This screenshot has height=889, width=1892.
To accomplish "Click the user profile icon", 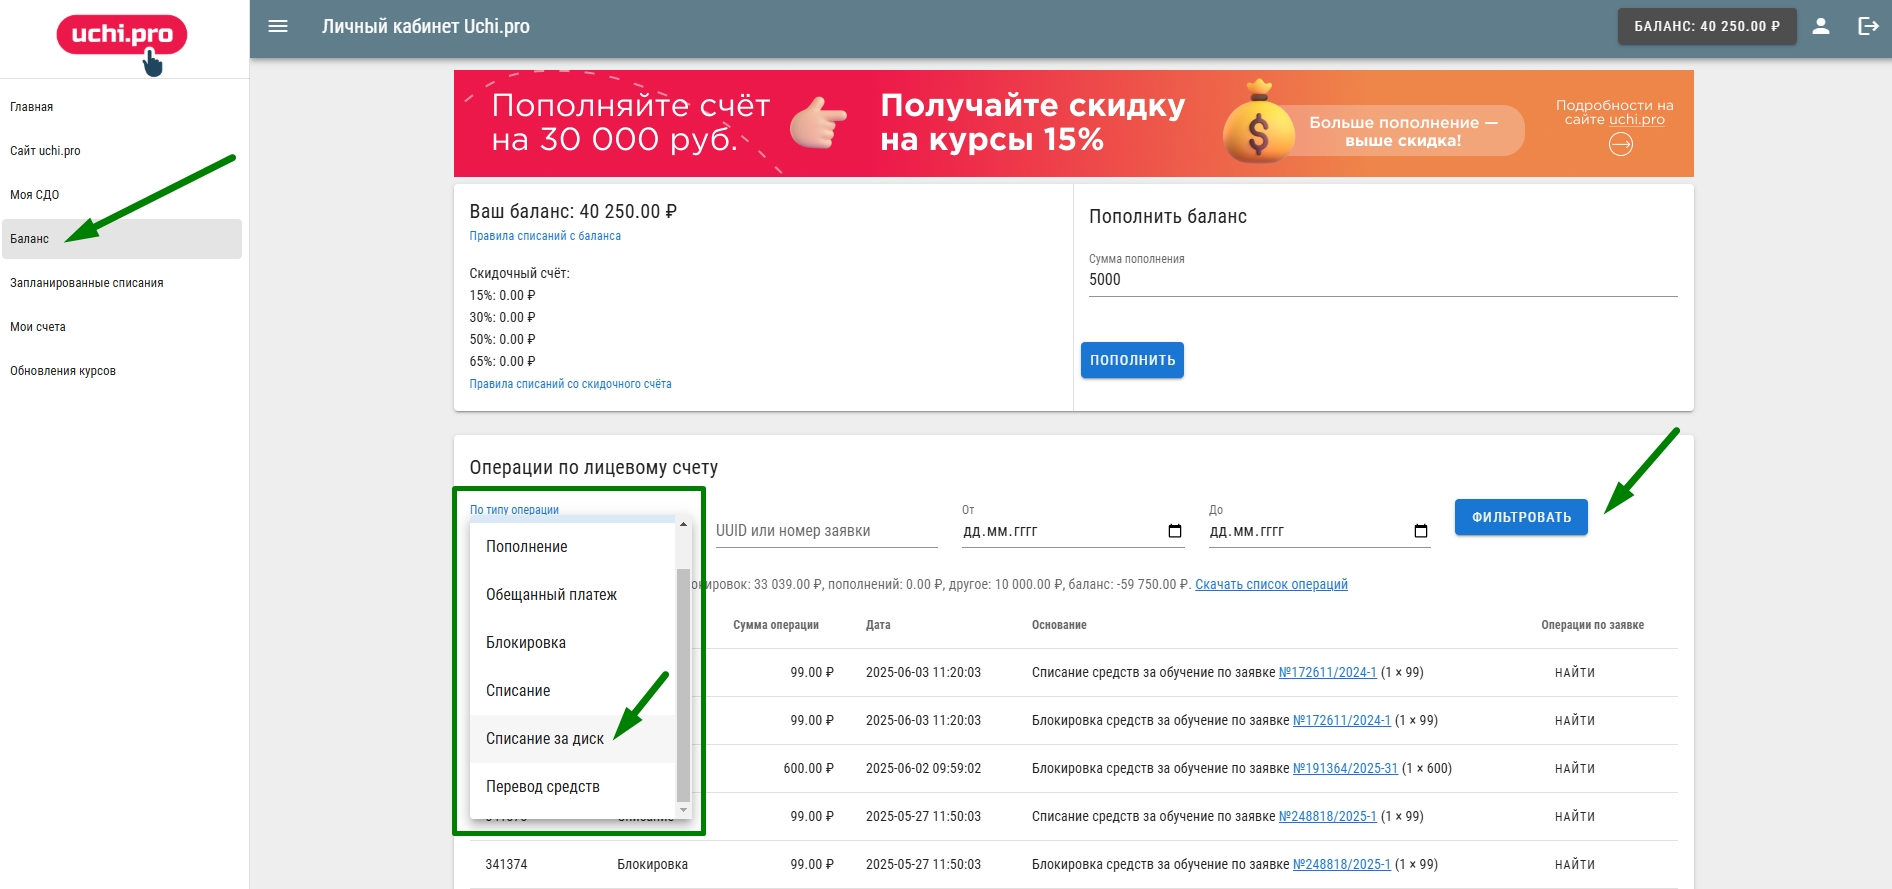I will [1821, 26].
